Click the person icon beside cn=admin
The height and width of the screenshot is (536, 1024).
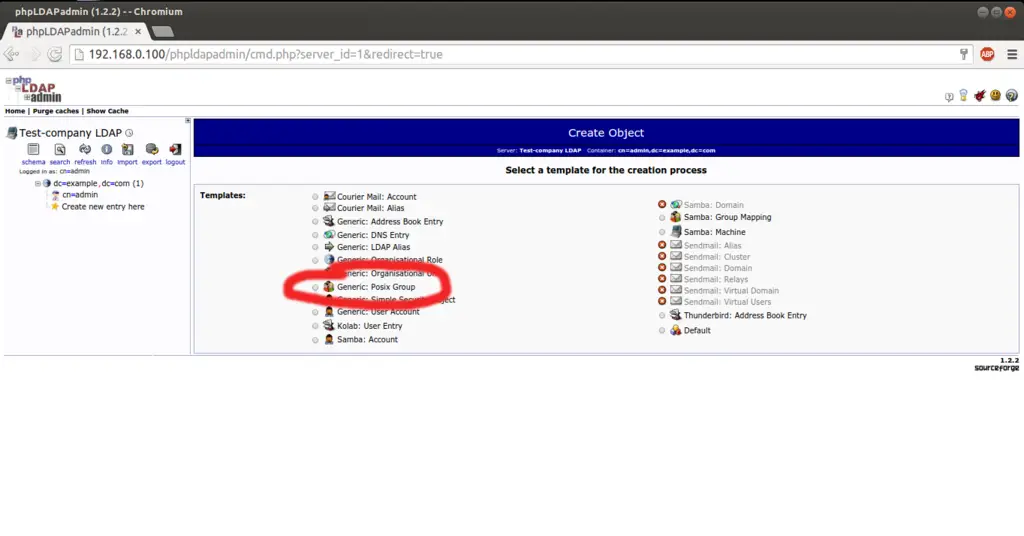[x=56, y=195]
